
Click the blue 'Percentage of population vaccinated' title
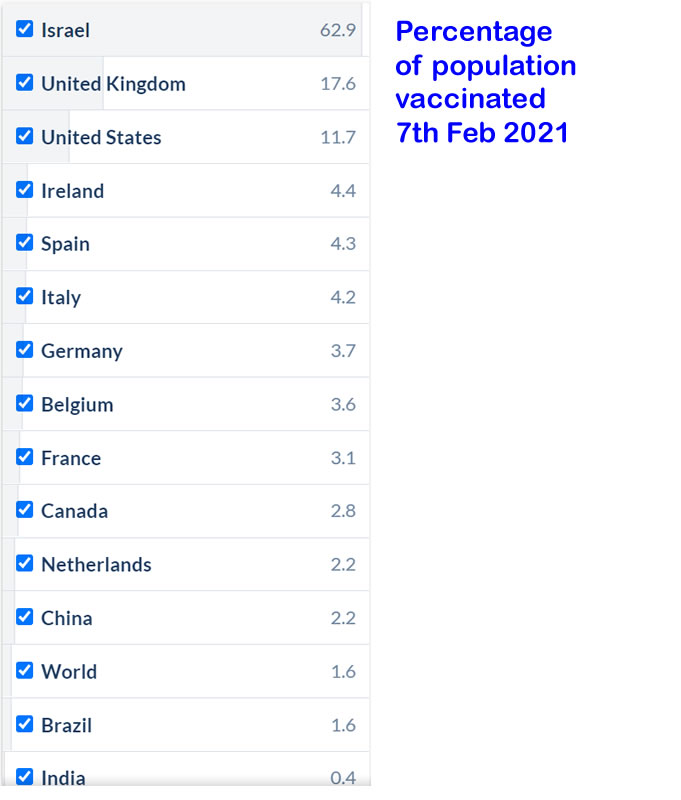tap(485, 82)
